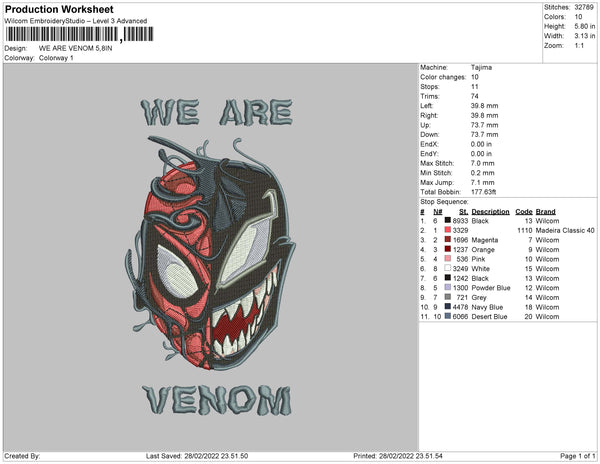600x464 pixels.
Task: Pick the White 3249 color swatch
Action: tap(447, 269)
